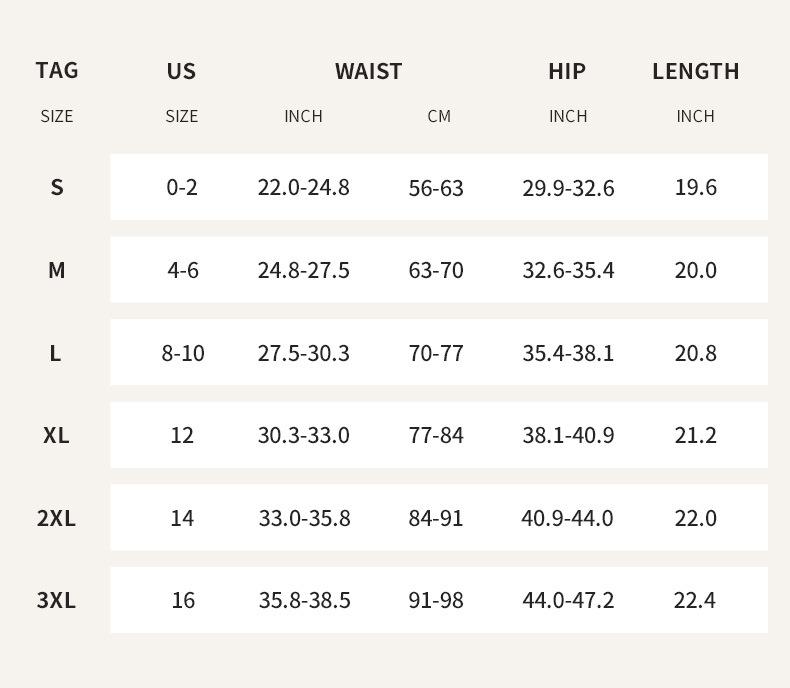The image size is (790, 688).
Task: Select the M tag size label
Action: click(57, 270)
